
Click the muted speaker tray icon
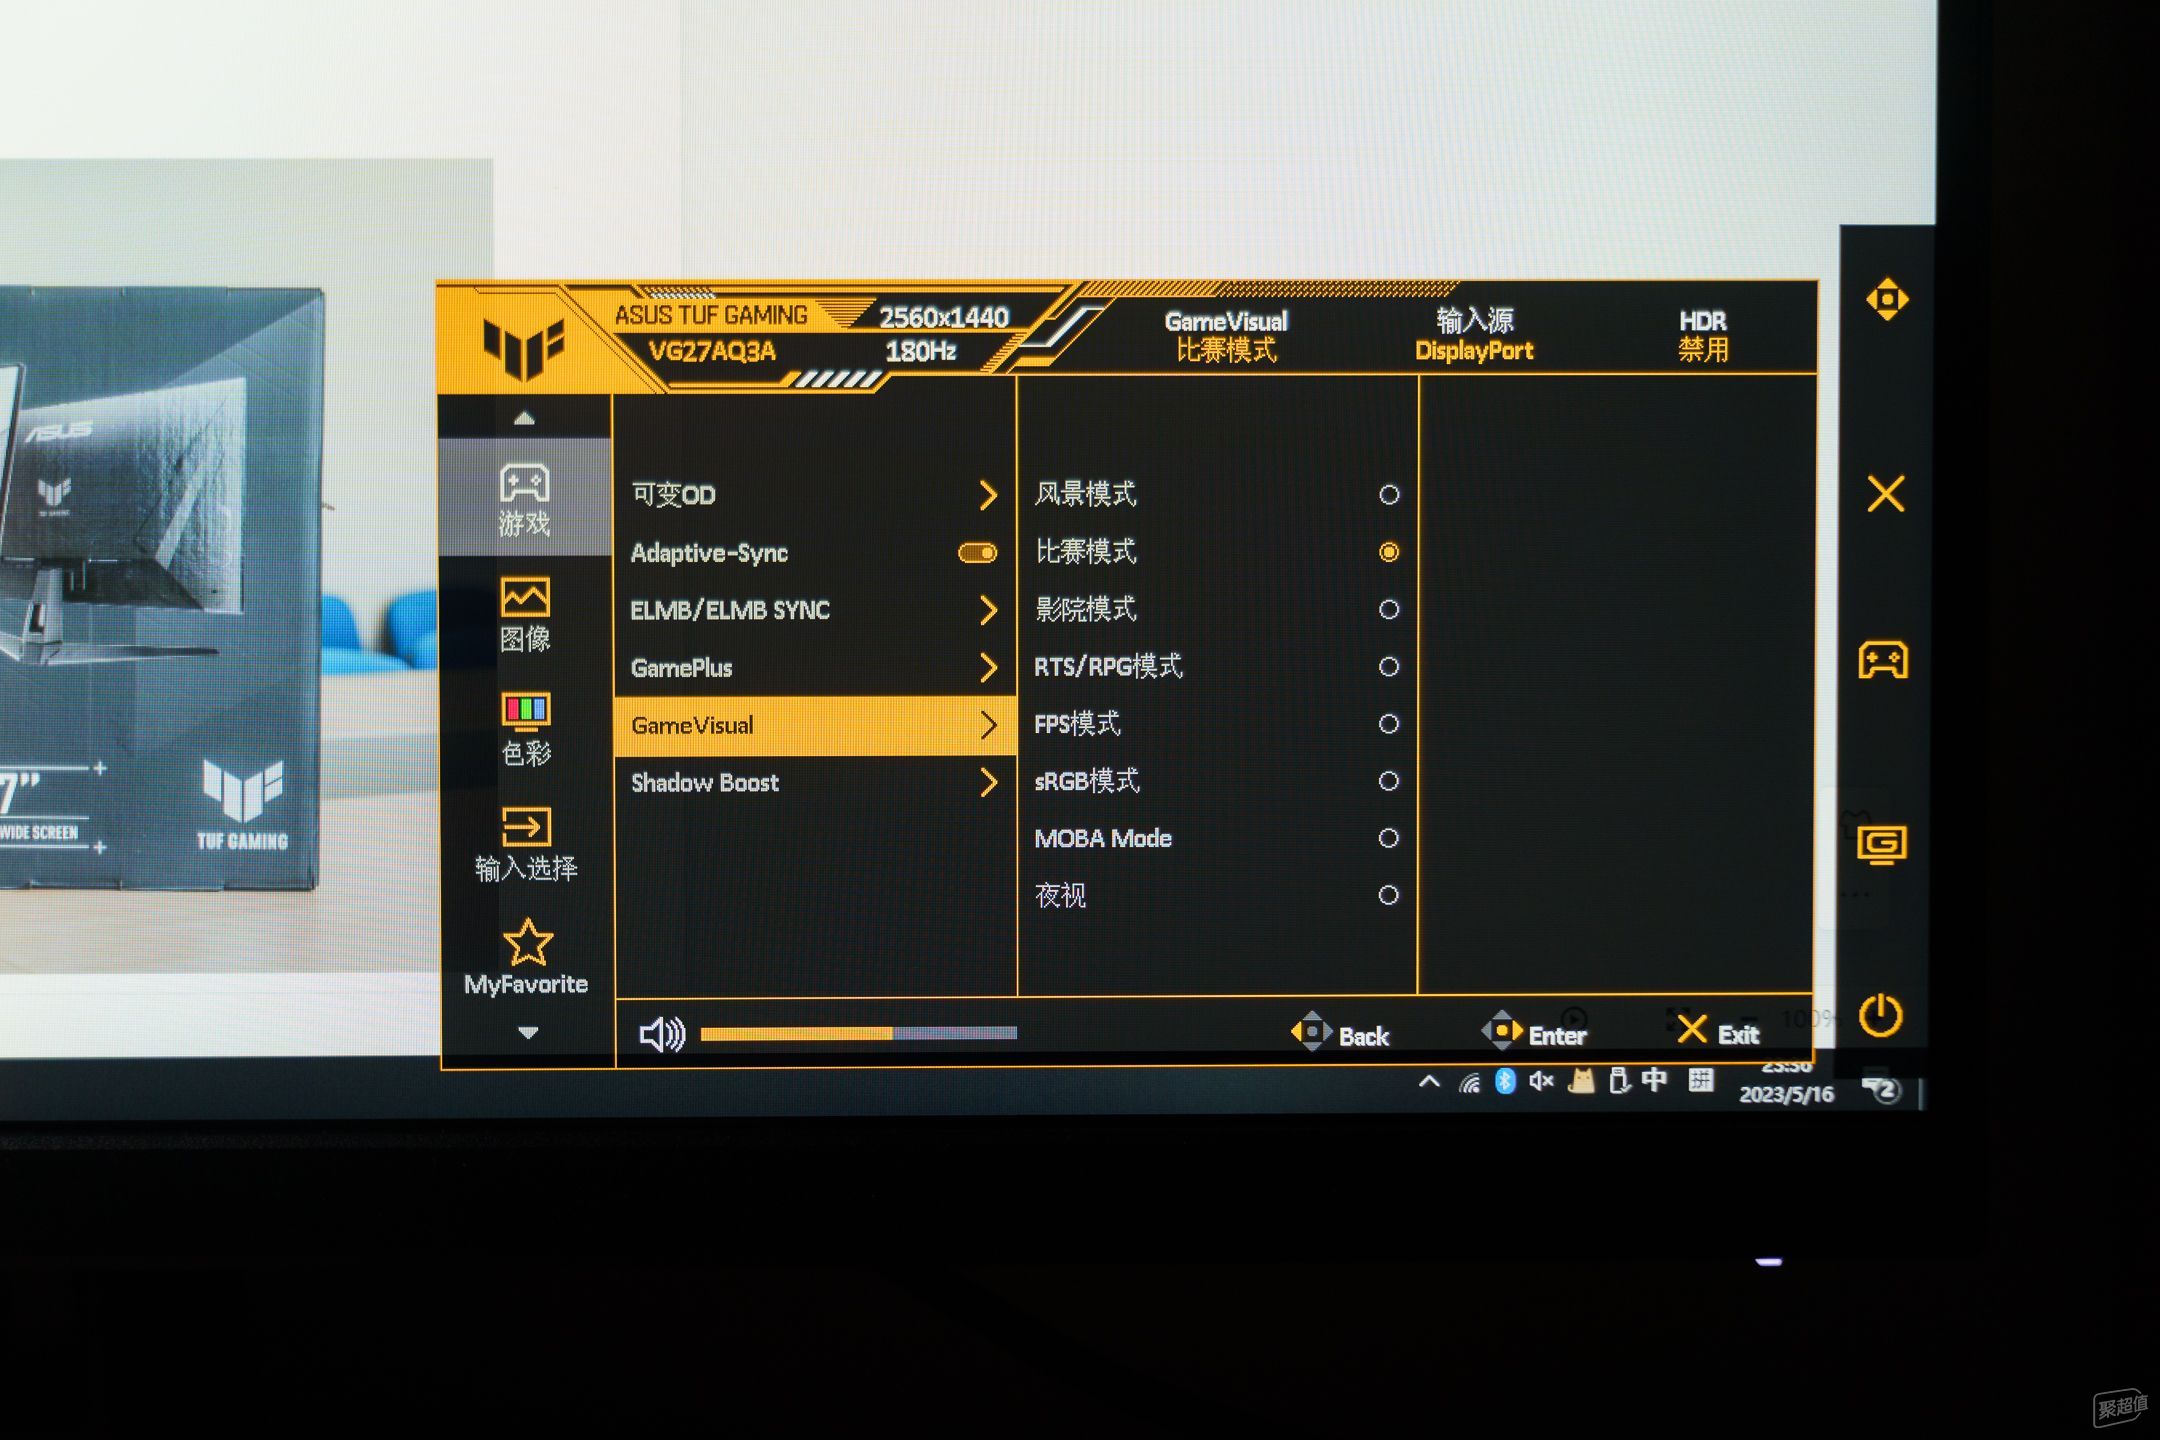(1541, 1081)
